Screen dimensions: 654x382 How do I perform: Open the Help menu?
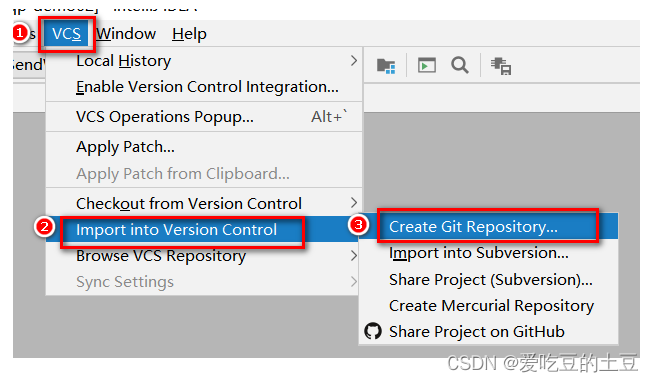click(189, 34)
